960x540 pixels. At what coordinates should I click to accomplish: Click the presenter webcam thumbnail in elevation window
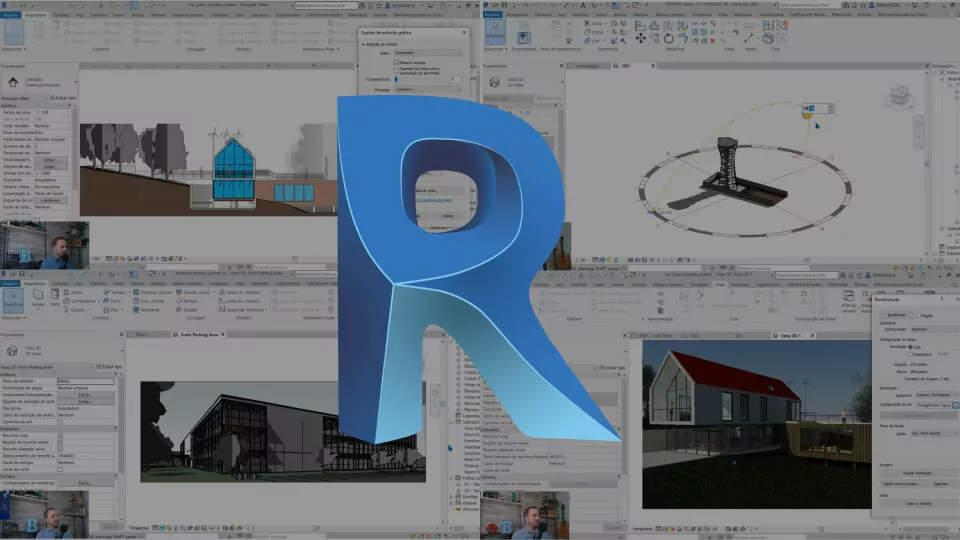tap(45, 245)
